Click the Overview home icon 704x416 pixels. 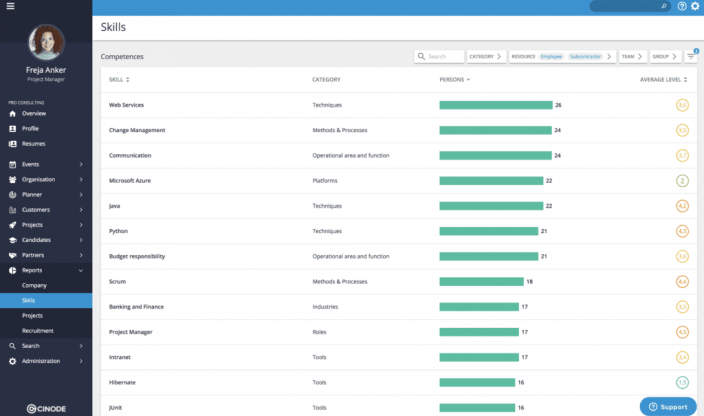pos(12,113)
